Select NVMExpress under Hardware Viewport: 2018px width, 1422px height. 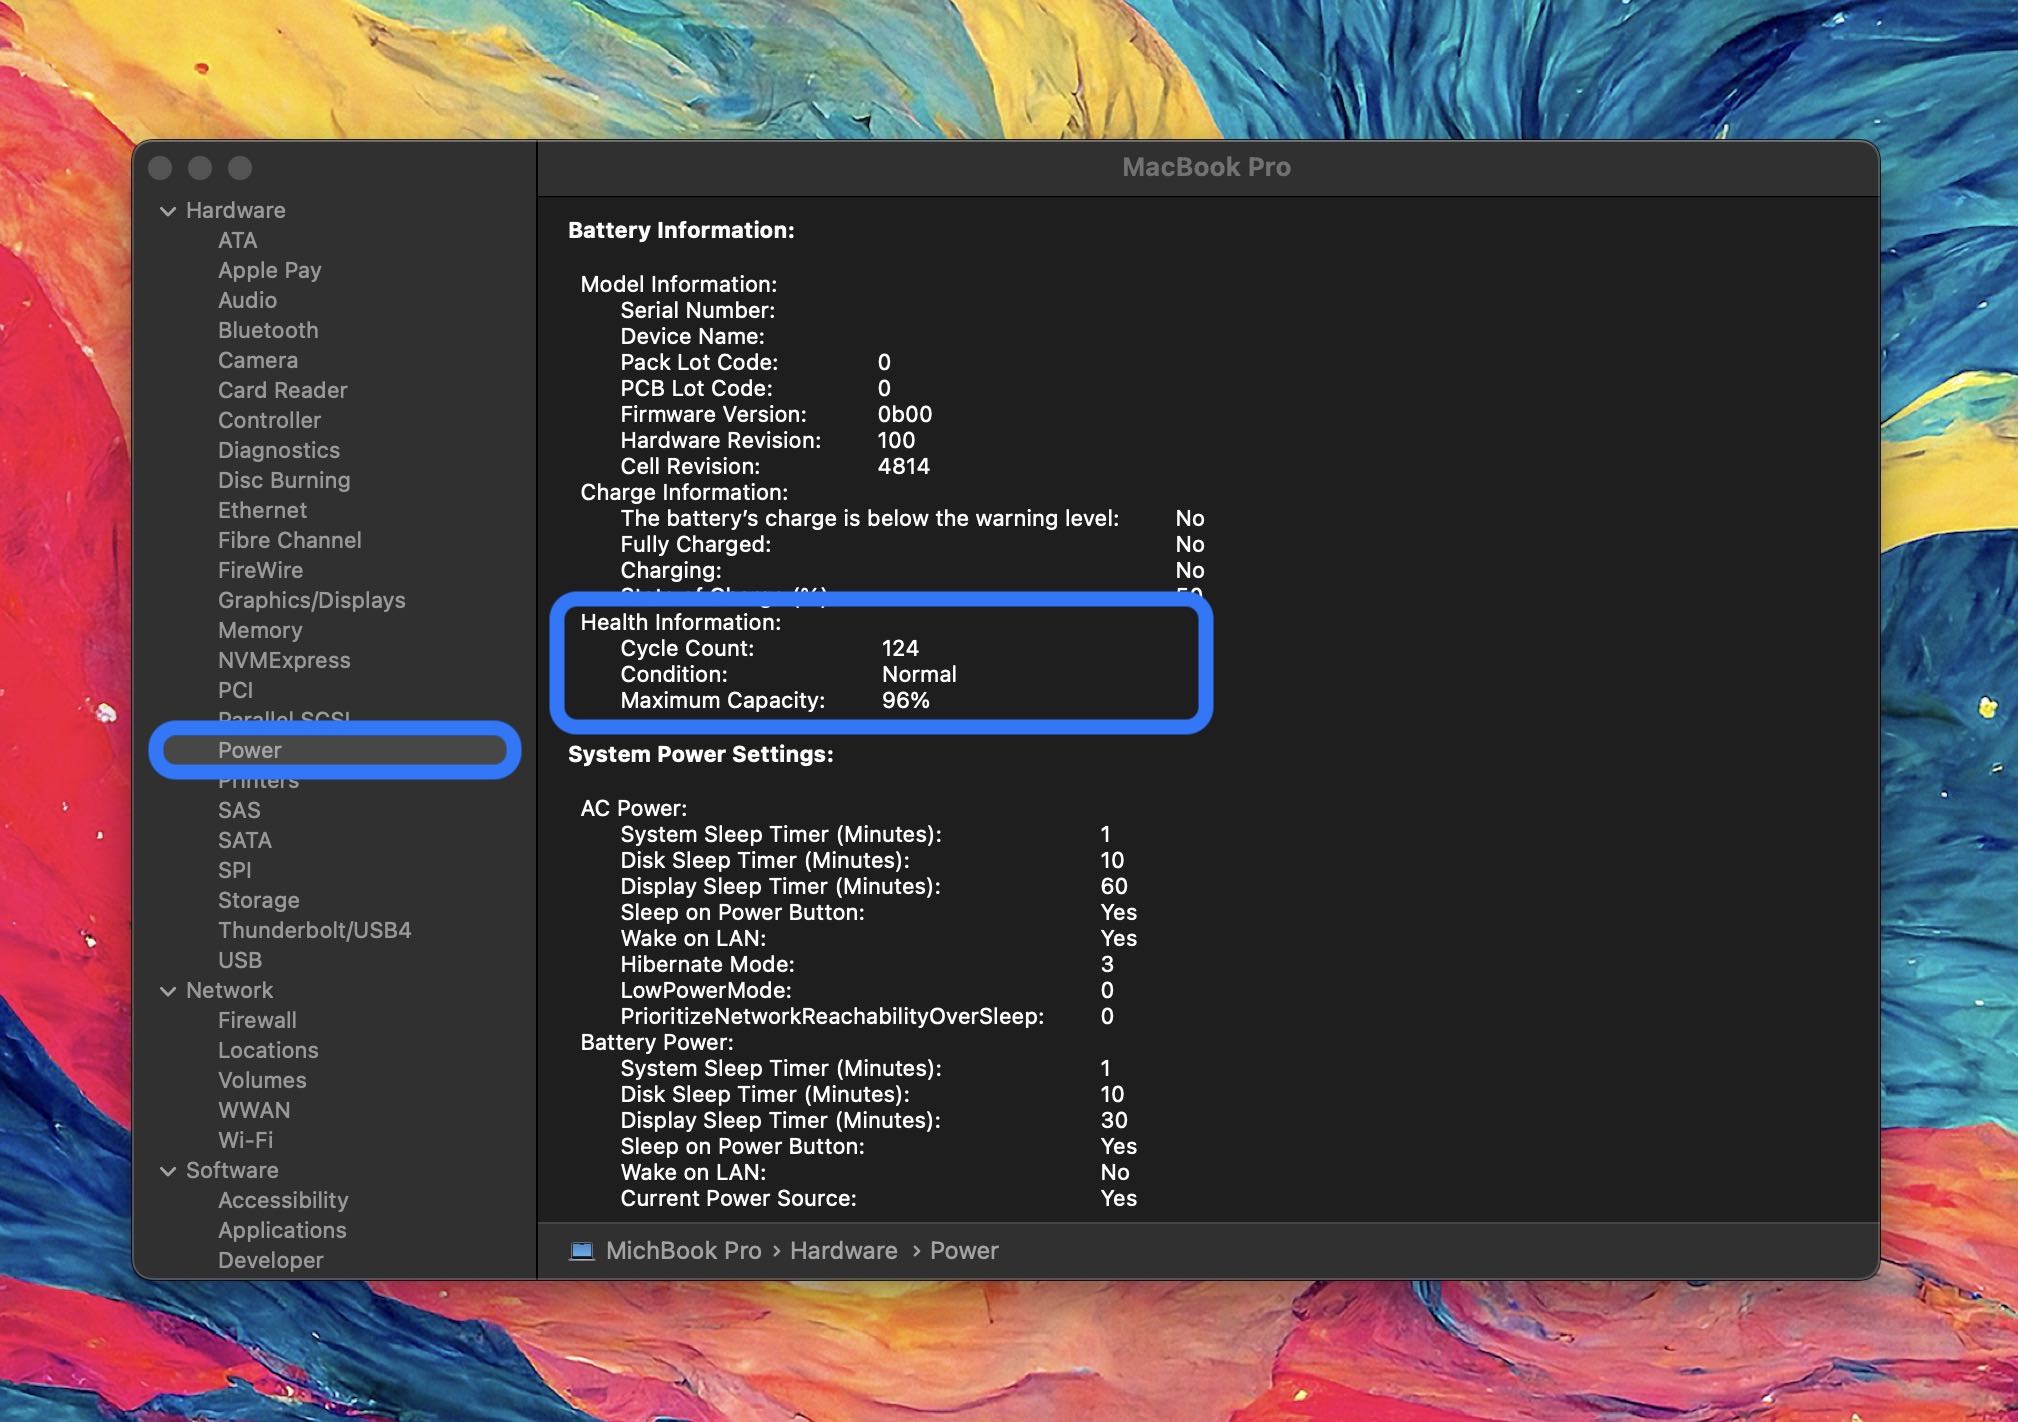[285, 659]
